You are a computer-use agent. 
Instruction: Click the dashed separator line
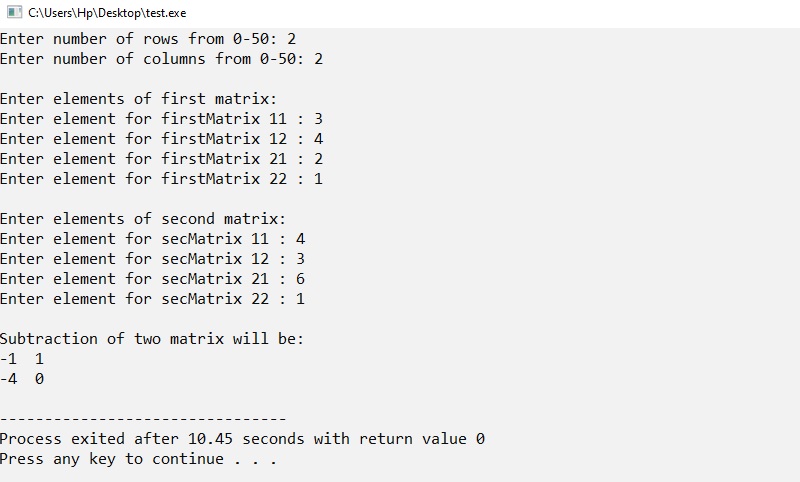point(143,419)
